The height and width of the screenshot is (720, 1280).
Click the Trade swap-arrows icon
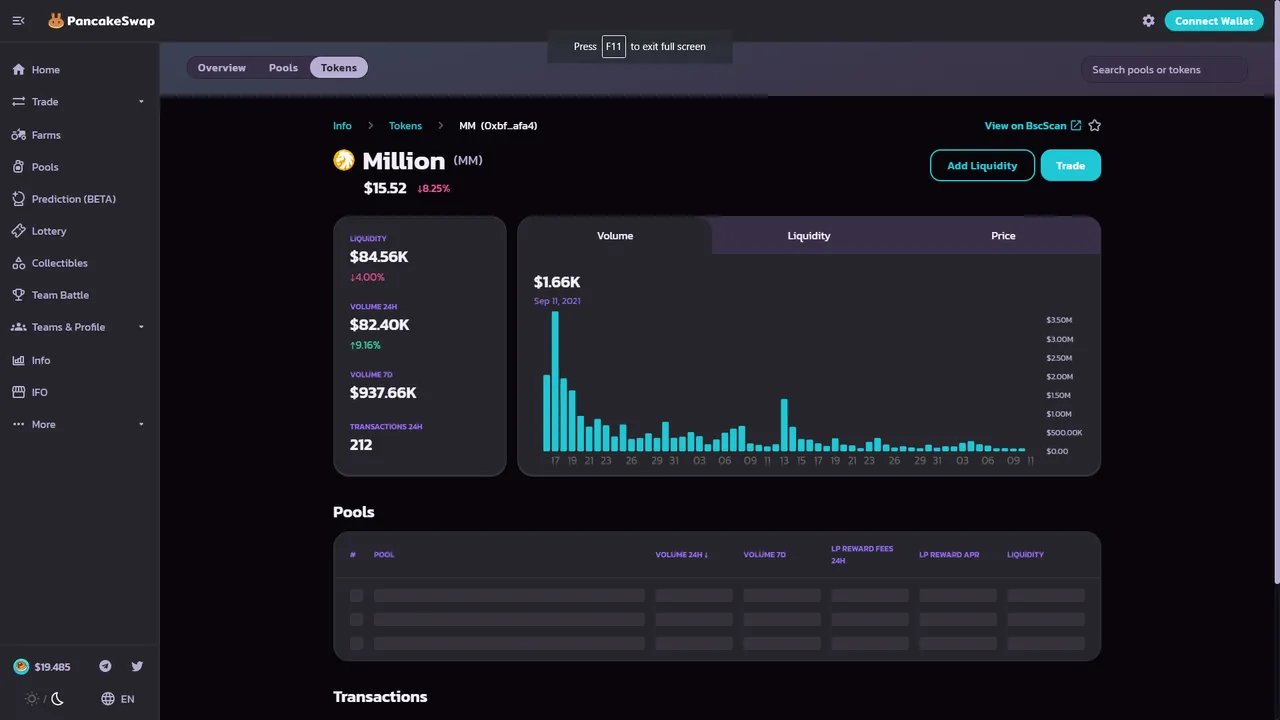pos(18,102)
